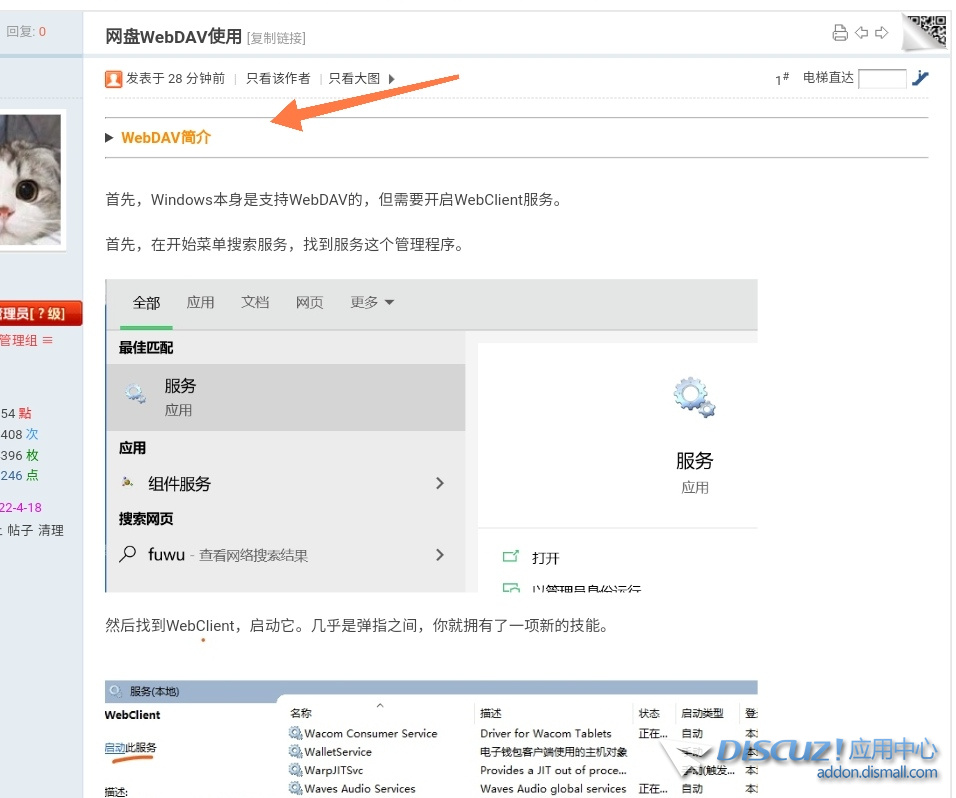Click the 启动类型 column header
Screen dimensions: 956x798
tap(702, 713)
